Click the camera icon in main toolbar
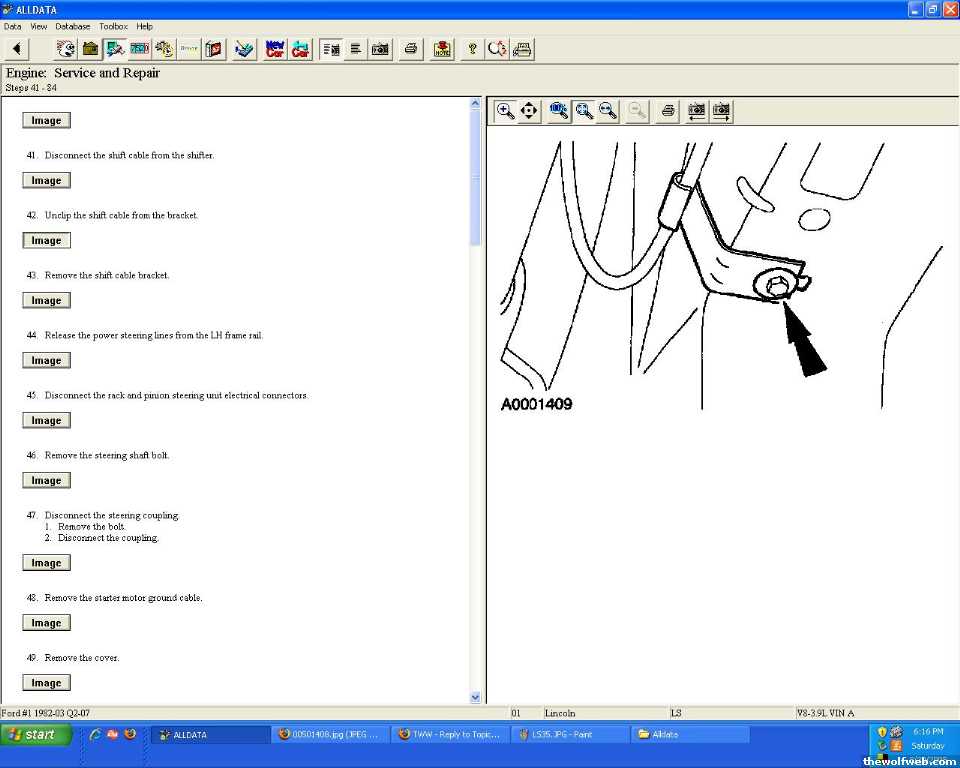960x768 pixels. click(x=380, y=49)
